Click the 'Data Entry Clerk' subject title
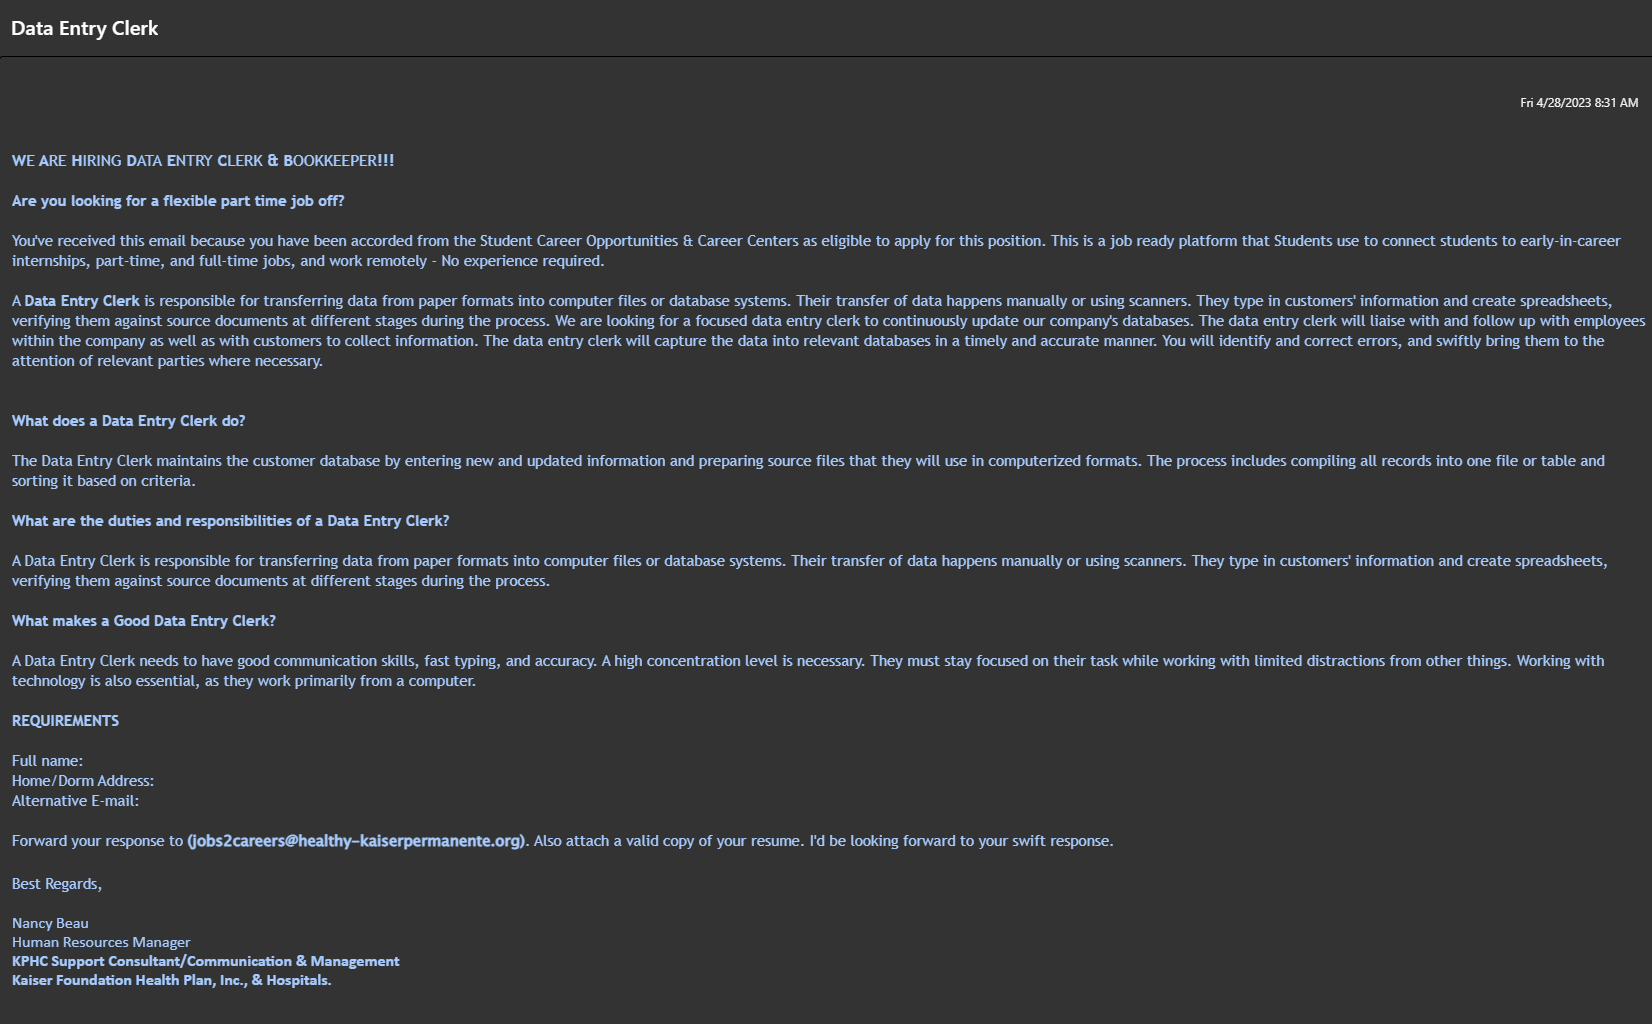1652x1024 pixels. click(x=85, y=28)
